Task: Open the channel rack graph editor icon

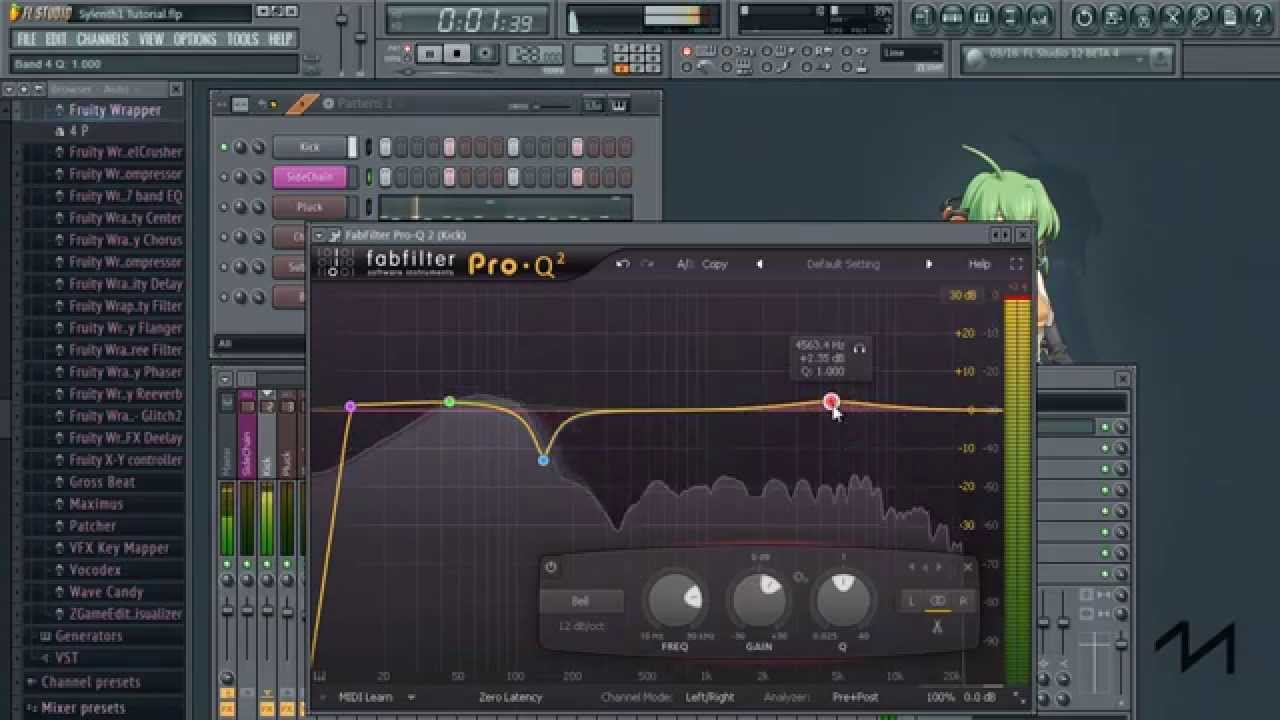Action: [x=593, y=105]
